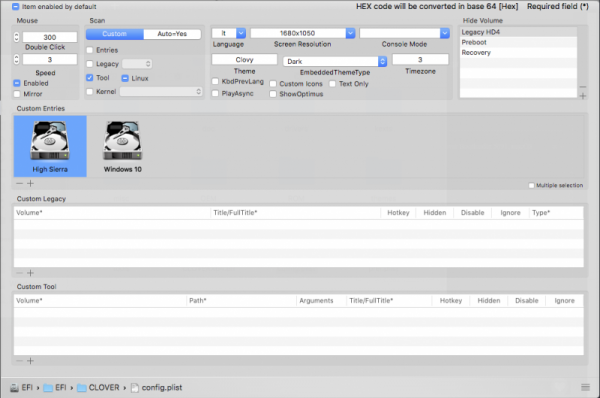The width and height of the screenshot is (600, 398).
Task: Toggle the Mouse Enabled checkbox
Action: click(x=17, y=83)
